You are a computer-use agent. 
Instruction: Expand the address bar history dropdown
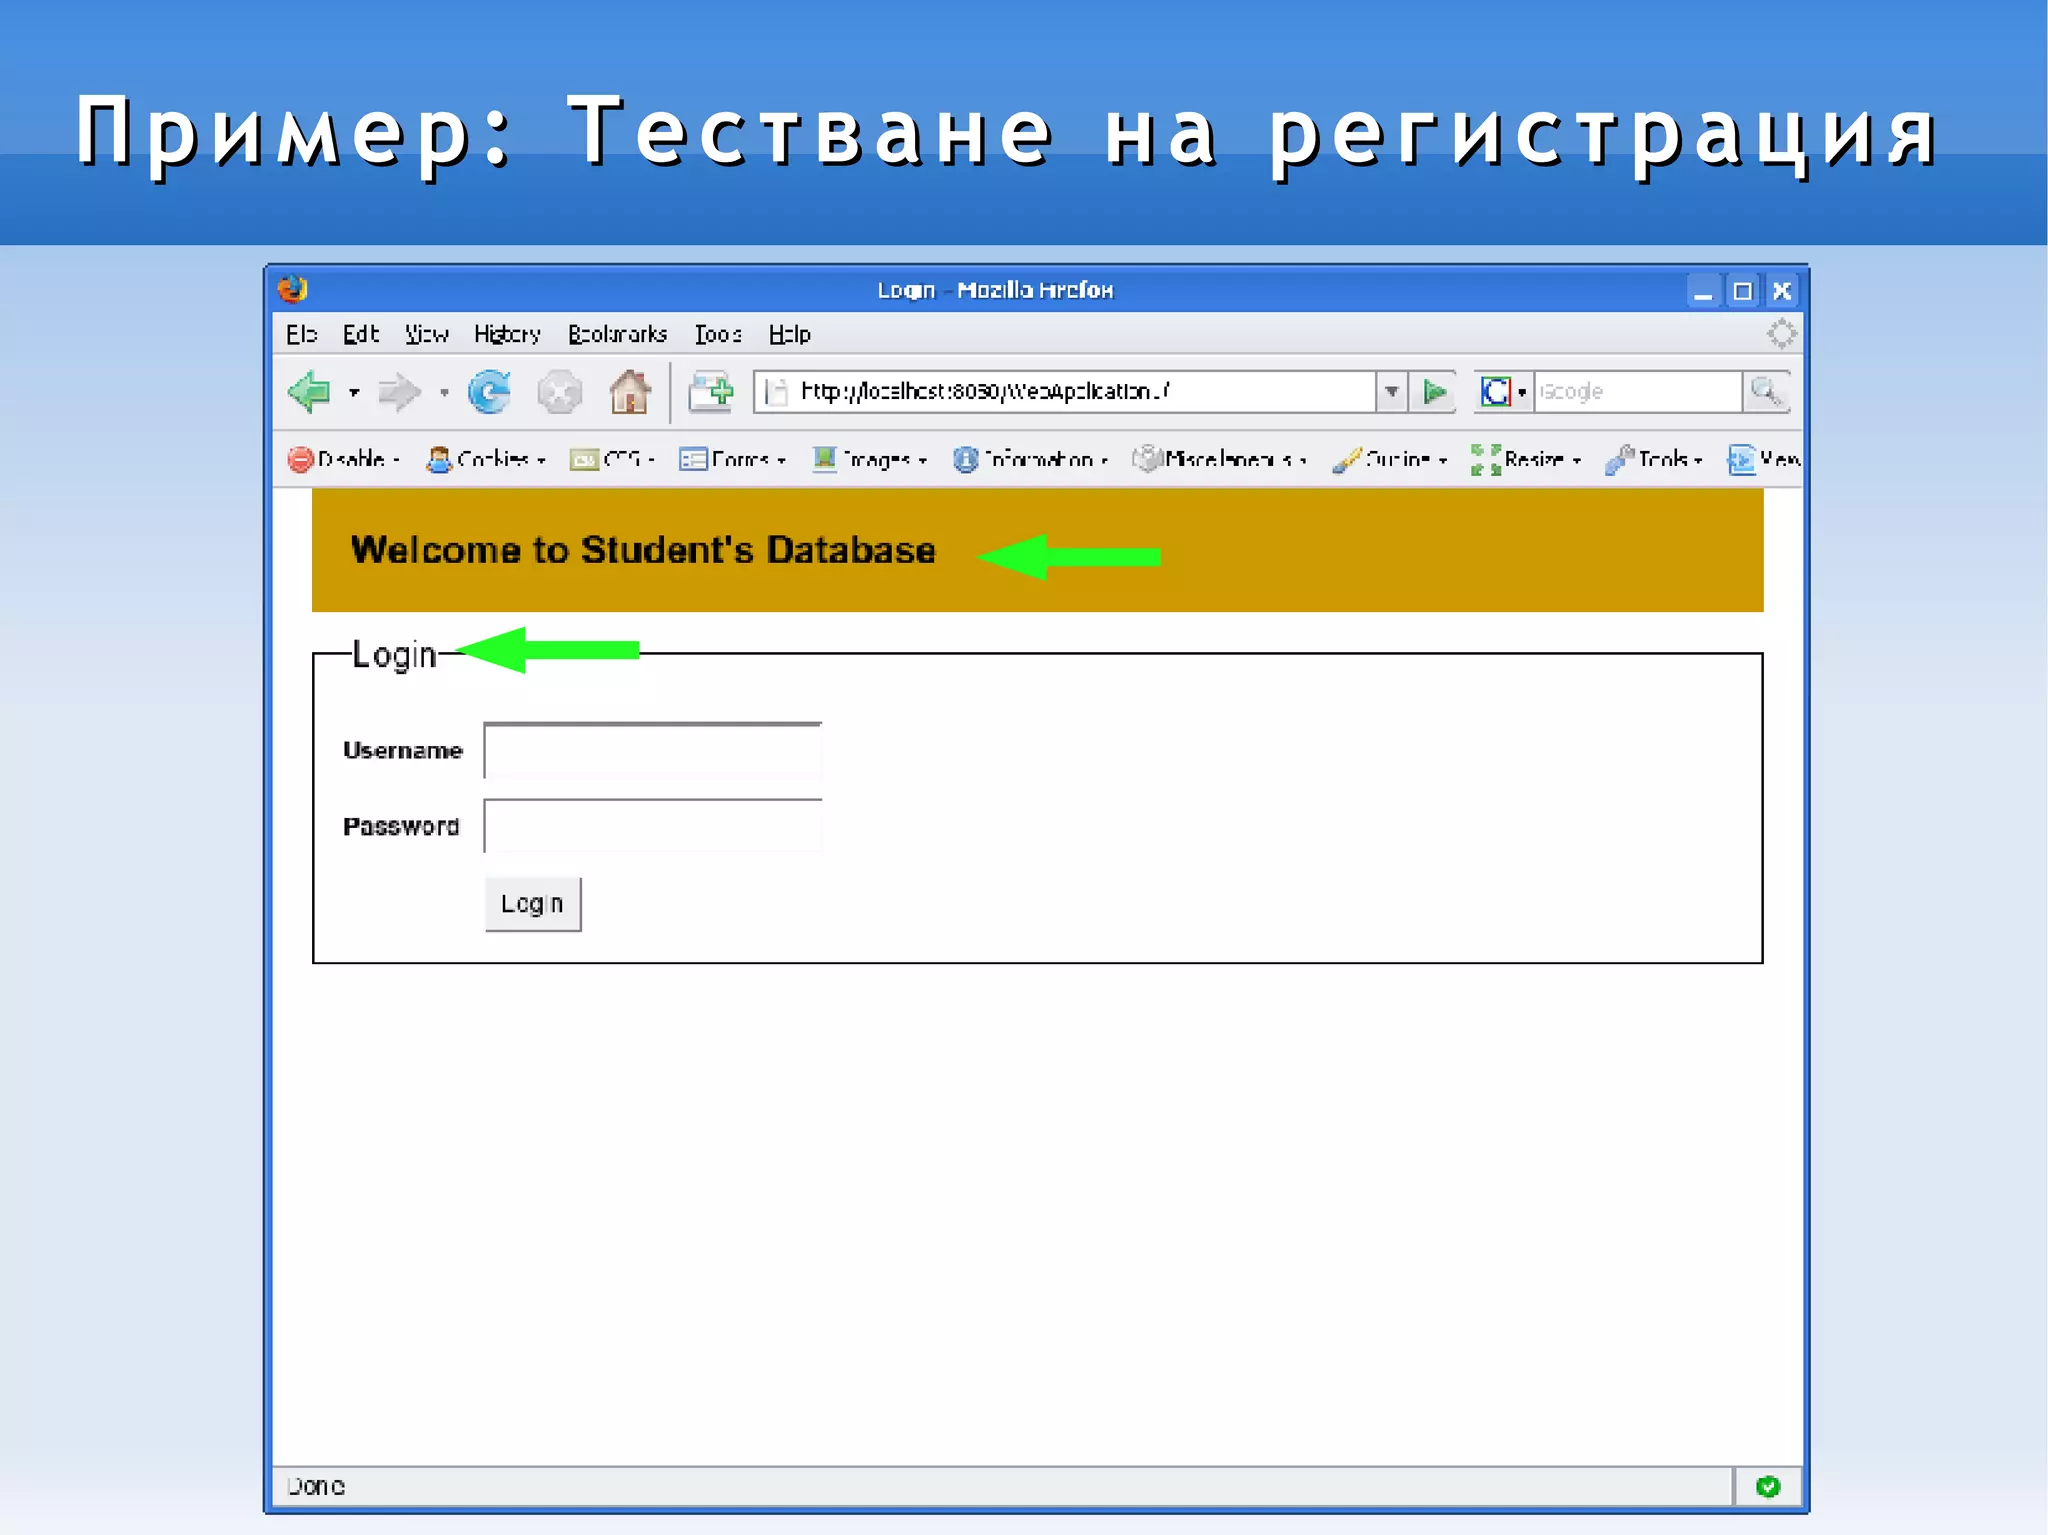tap(1391, 391)
